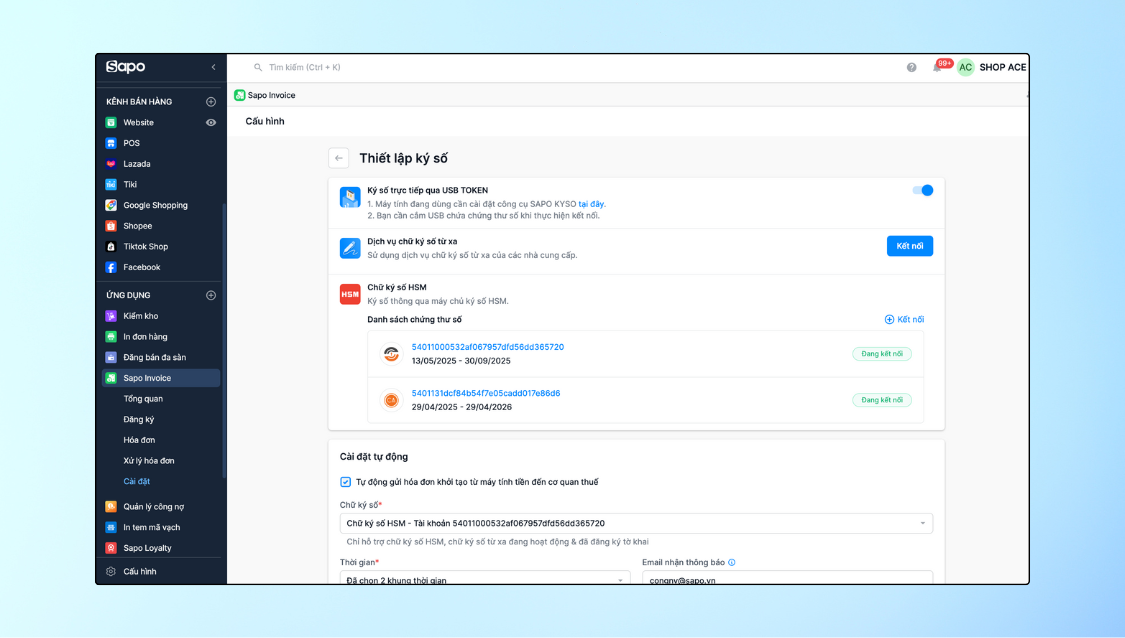Select Hóa đơn in Sapo Invoice submenu
Screen dimensions: 1125x638
139,440
